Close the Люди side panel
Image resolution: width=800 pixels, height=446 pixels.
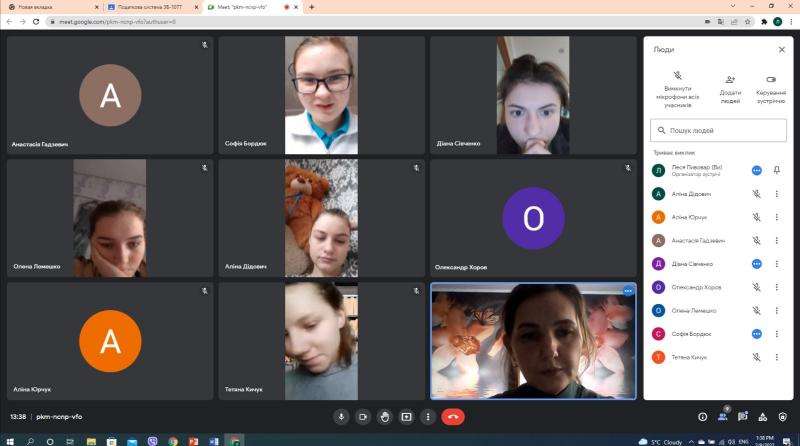(782, 49)
